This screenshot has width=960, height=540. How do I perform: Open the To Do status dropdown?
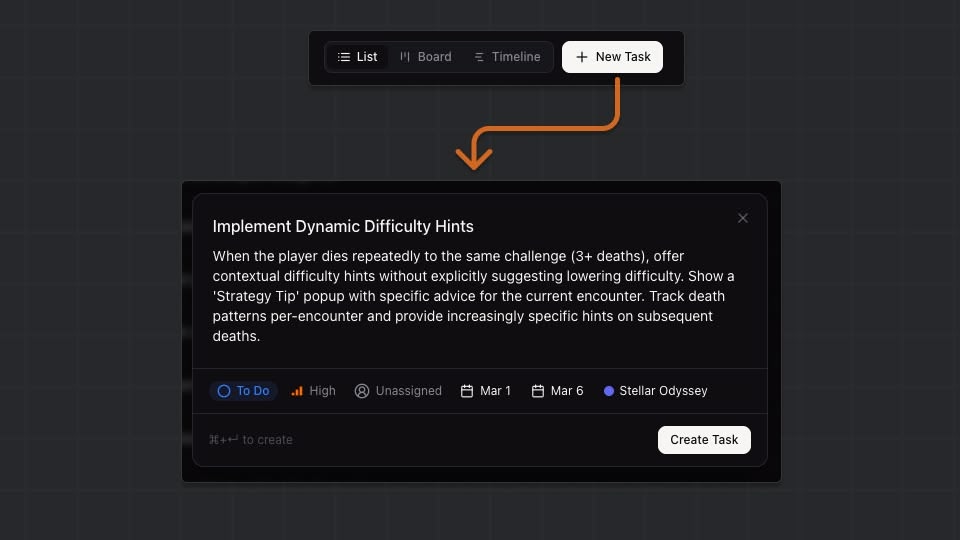tap(244, 391)
